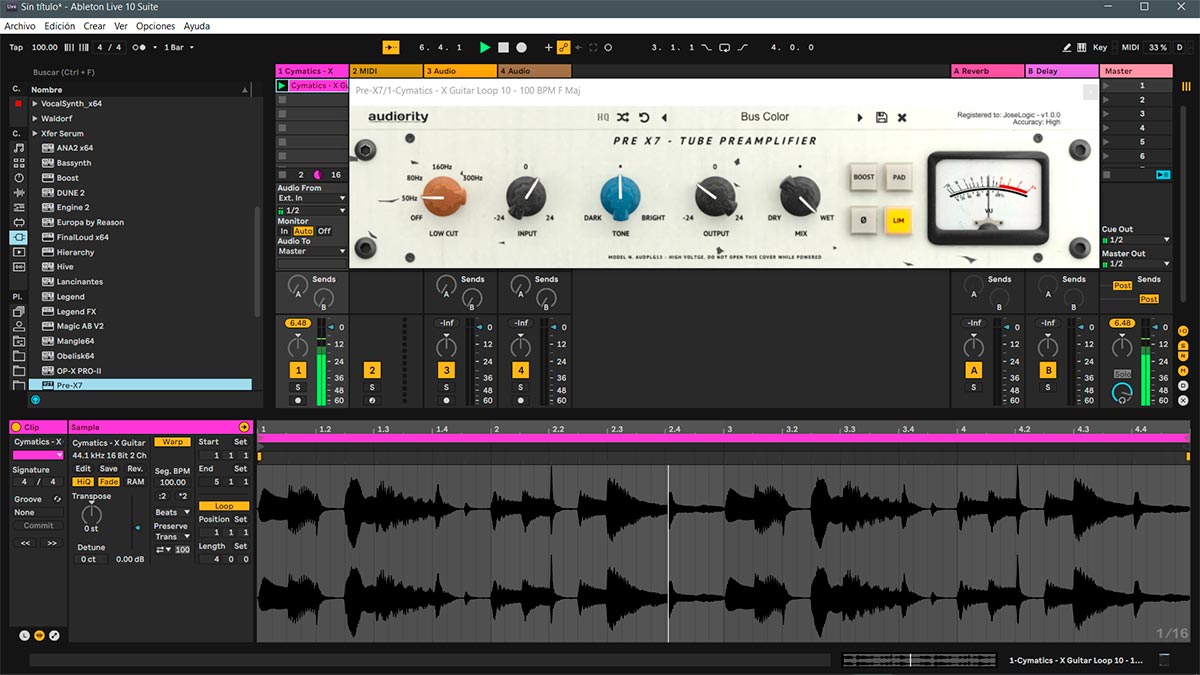Screen dimensions: 1200x675
Task: Select the Plug-ins category in browser
Action: tap(19, 238)
